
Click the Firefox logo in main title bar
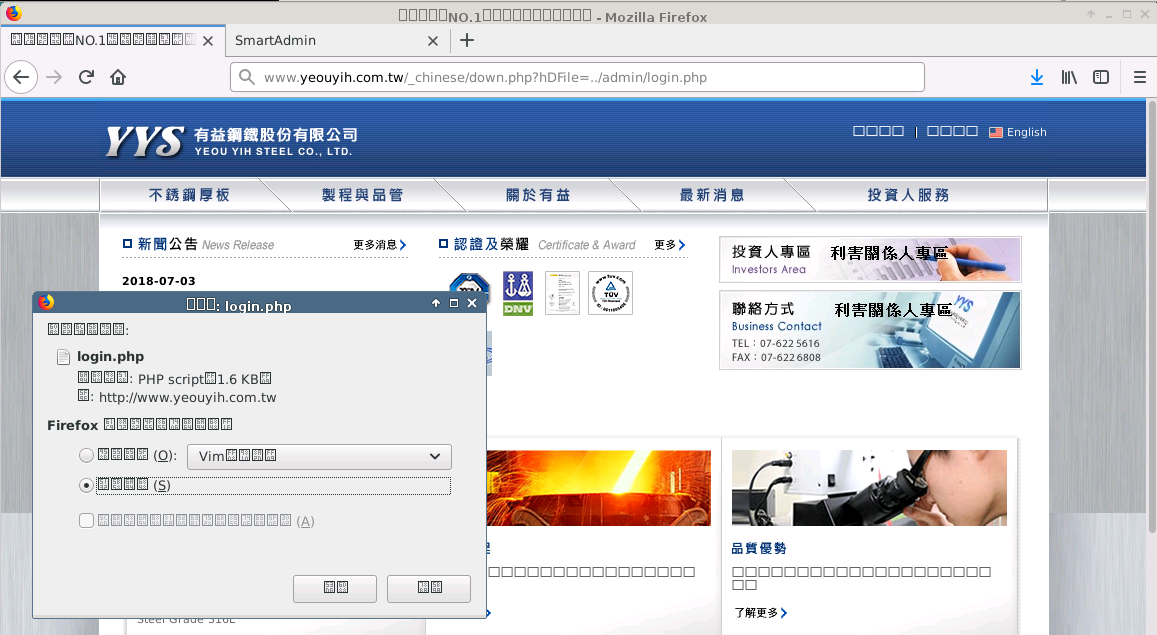[x=13, y=13]
